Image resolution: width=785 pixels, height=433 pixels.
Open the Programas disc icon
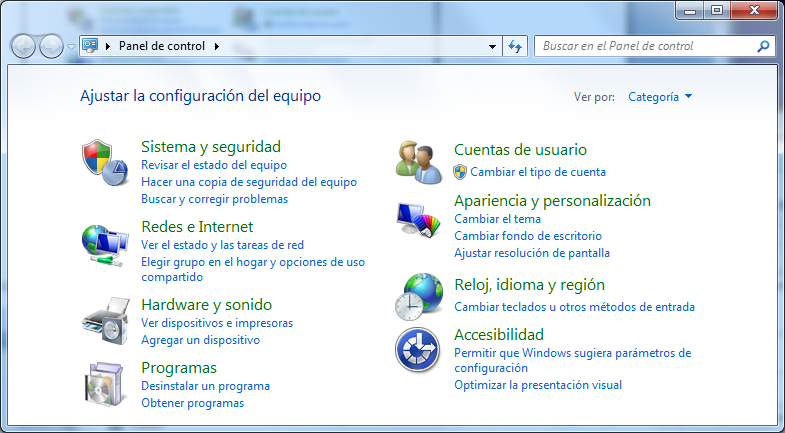click(104, 384)
